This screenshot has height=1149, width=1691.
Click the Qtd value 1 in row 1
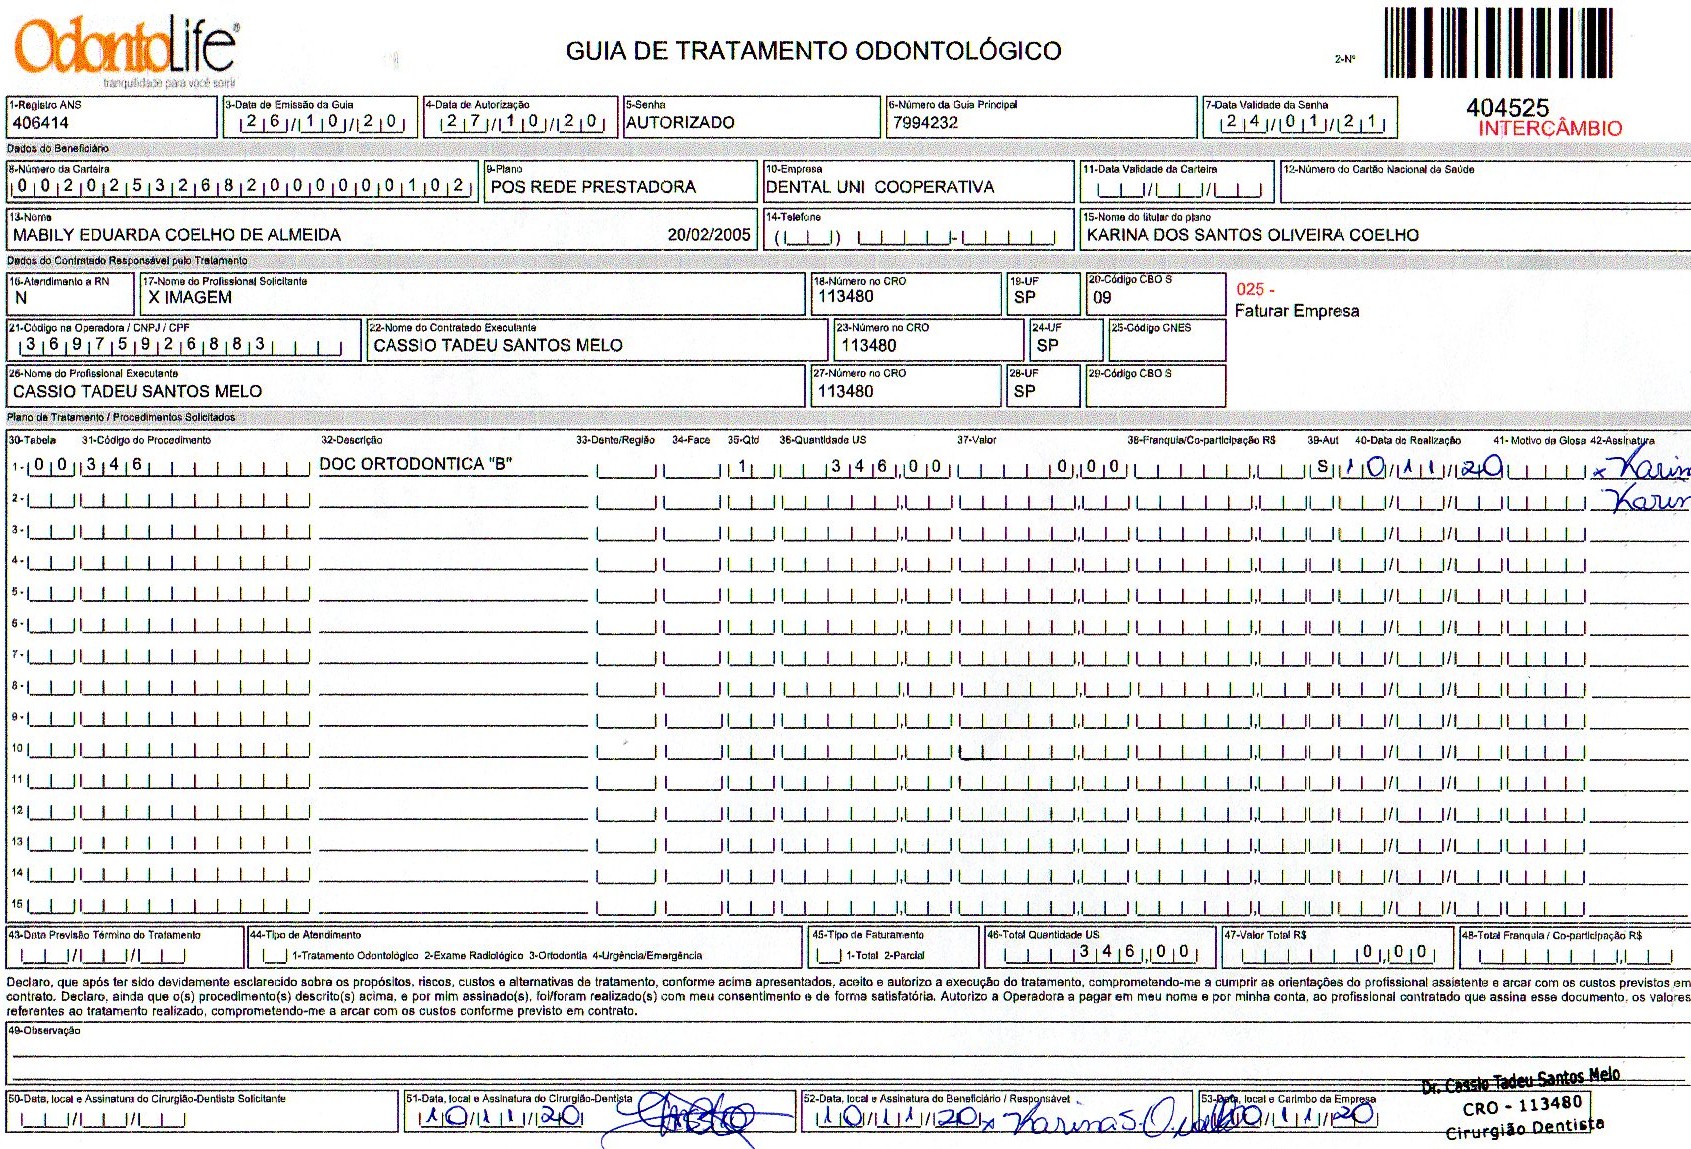pyautogui.click(x=742, y=466)
